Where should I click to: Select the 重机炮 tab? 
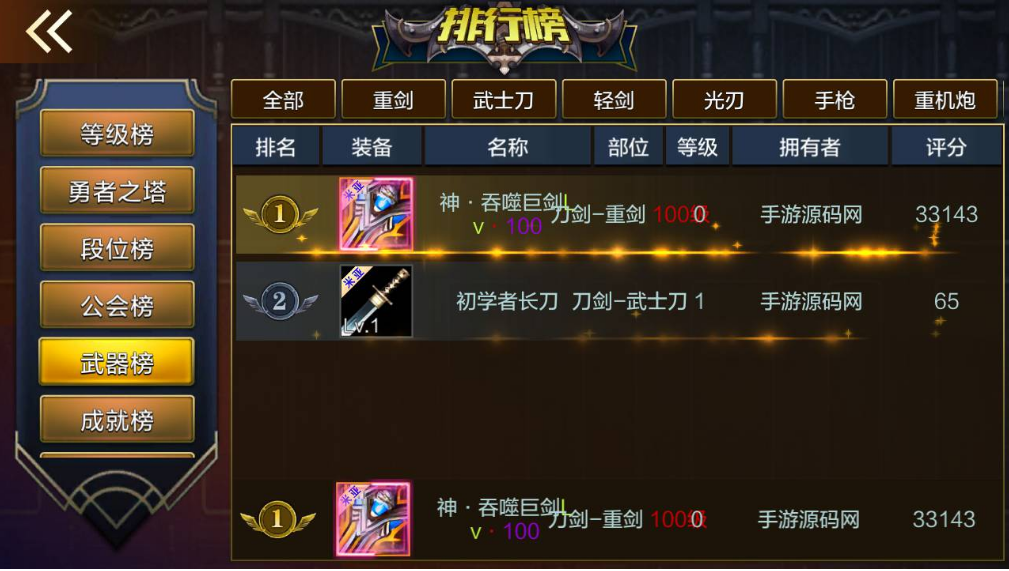945,100
